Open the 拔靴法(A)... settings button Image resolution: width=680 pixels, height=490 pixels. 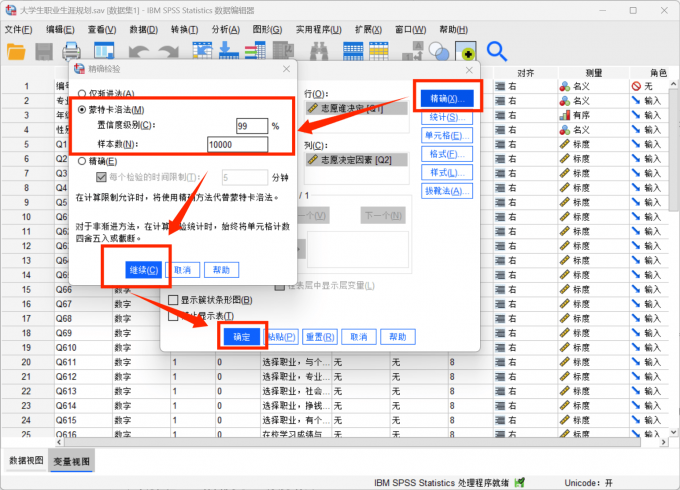pyautogui.click(x=446, y=190)
